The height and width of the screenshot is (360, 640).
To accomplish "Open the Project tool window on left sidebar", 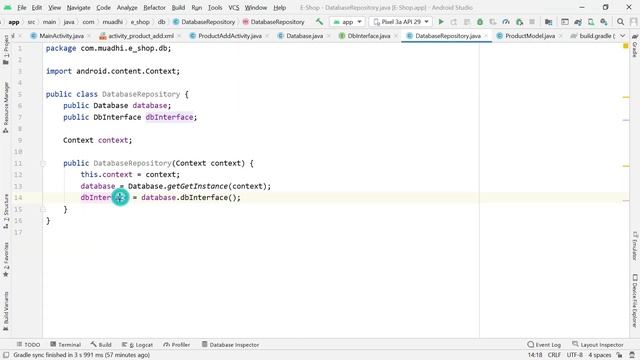I will tap(6, 49).
